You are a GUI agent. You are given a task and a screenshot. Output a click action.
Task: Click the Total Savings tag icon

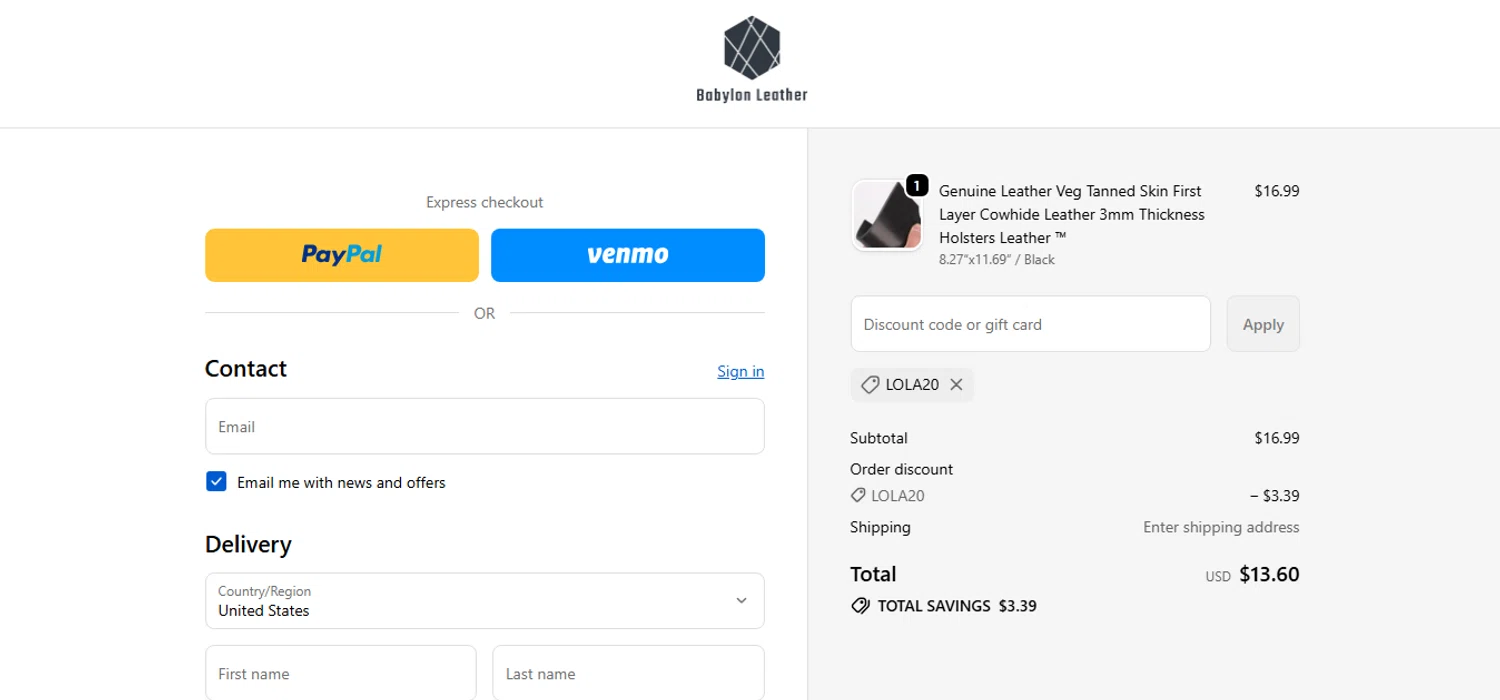(860, 606)
